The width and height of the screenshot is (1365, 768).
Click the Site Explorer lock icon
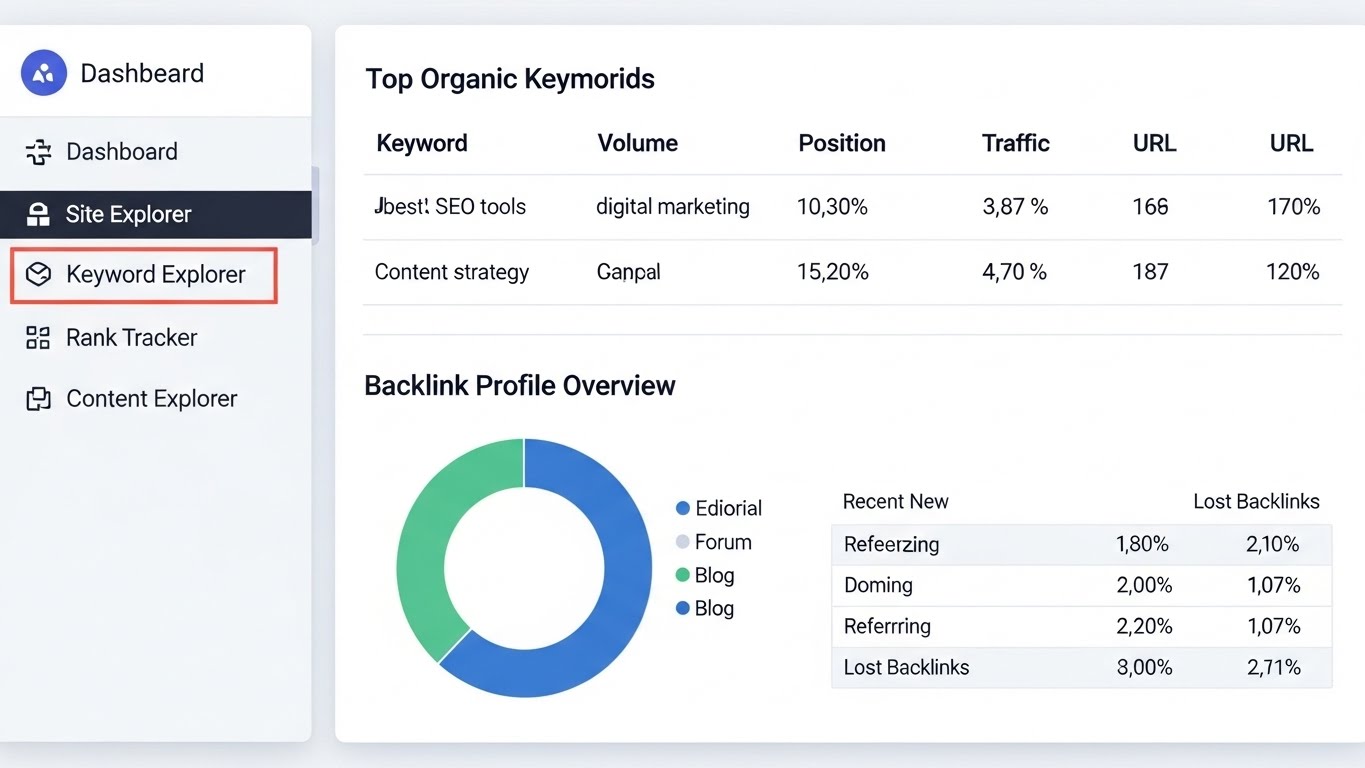[38, 214]
